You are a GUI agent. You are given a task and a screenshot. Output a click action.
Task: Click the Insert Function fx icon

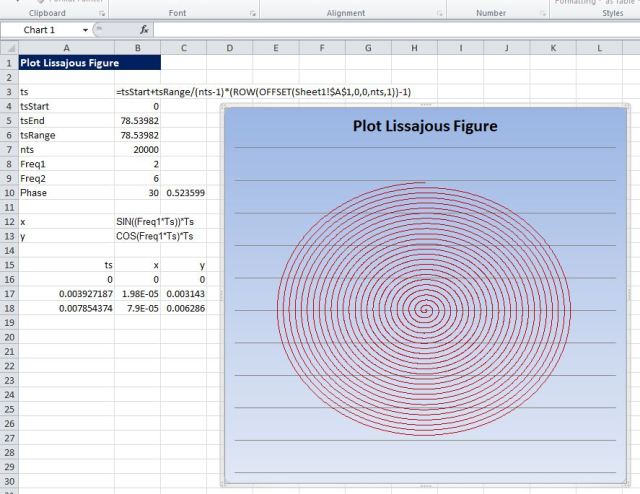[x=145, y=30]
